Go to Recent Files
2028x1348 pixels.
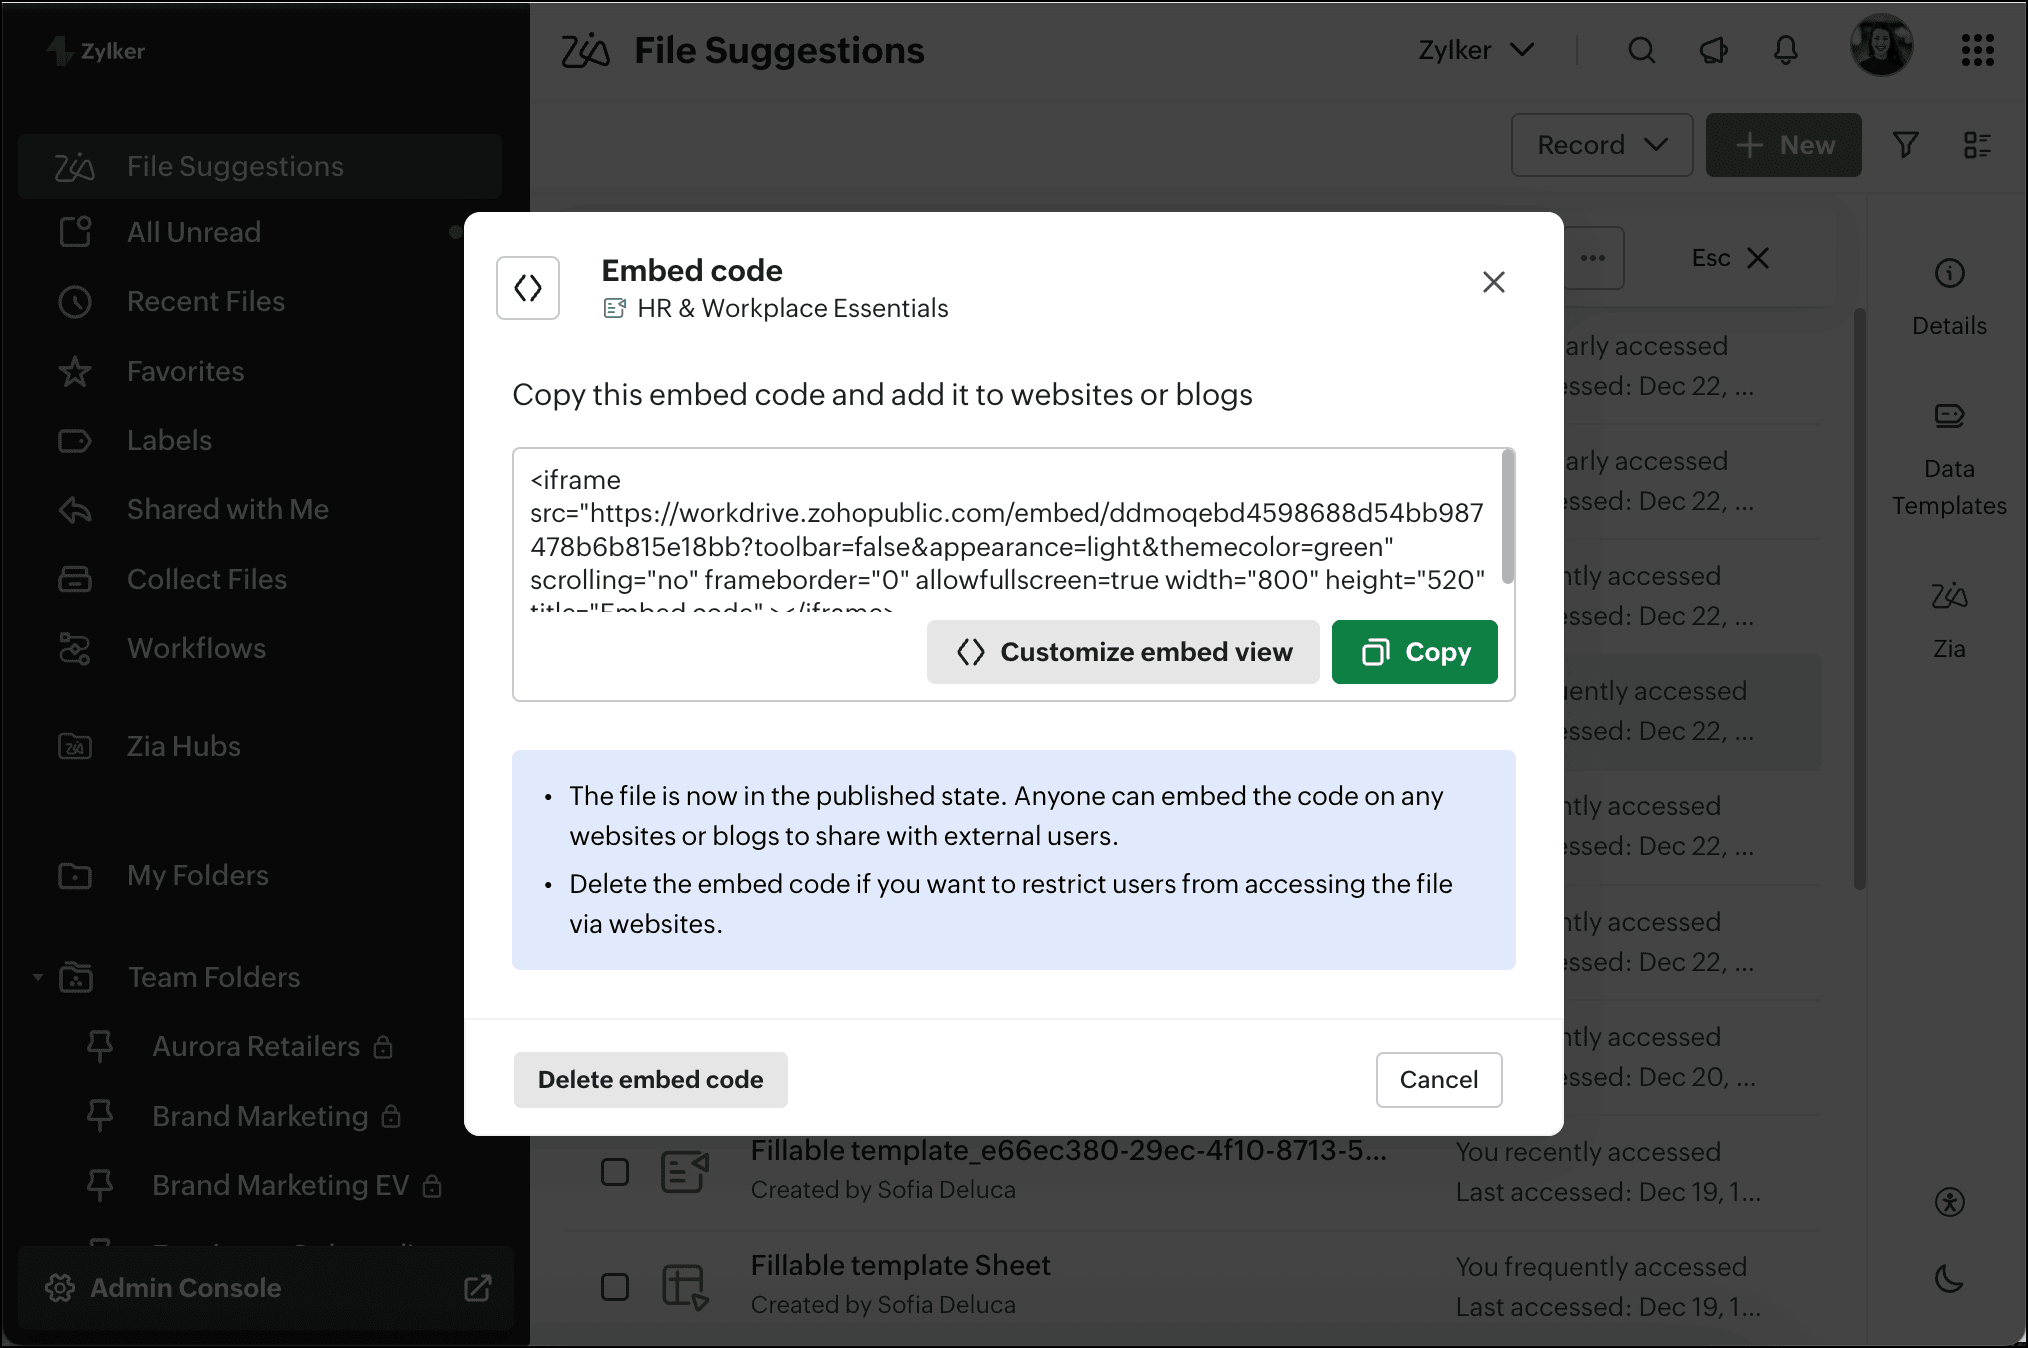click(205, 301)
